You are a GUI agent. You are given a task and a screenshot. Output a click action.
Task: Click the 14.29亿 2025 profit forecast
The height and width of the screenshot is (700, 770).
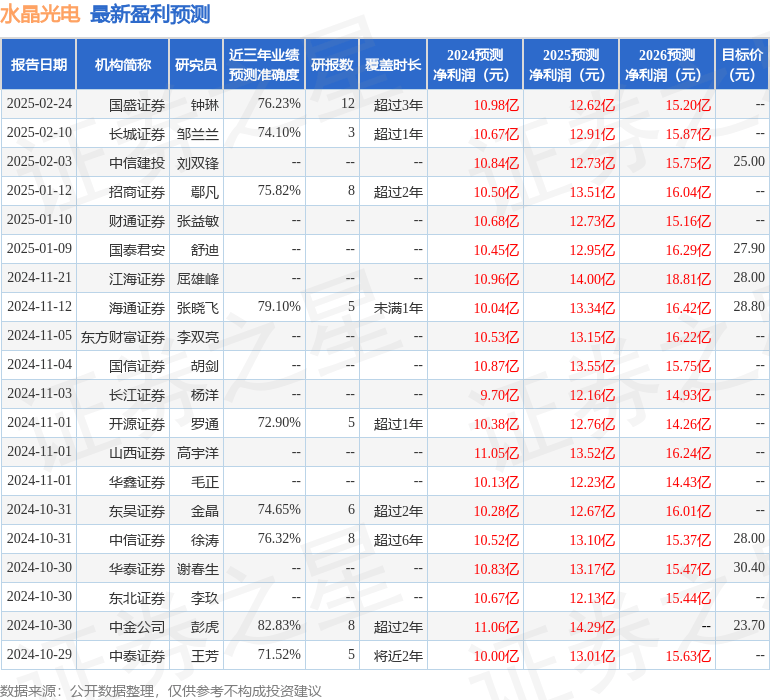pos(592,627)
